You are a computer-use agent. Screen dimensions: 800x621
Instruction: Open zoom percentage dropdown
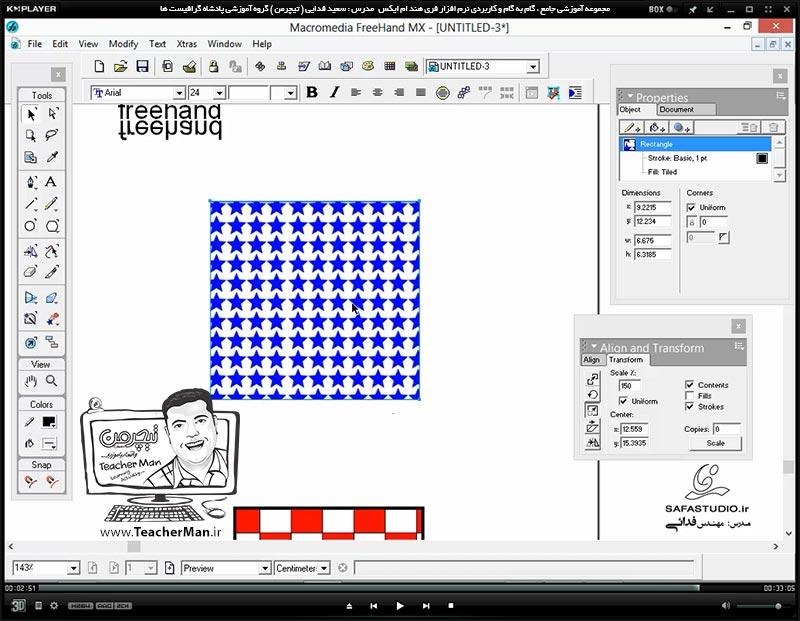73,568
